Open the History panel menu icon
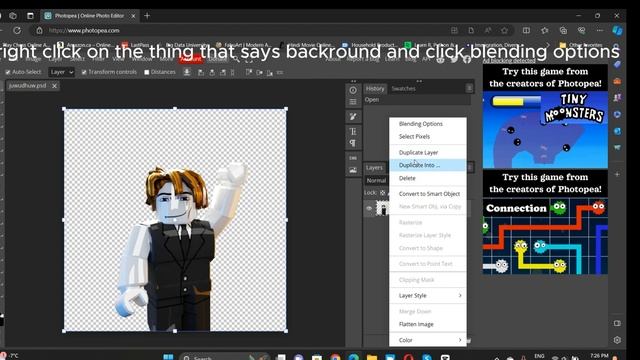 click(x=469, y=88)
